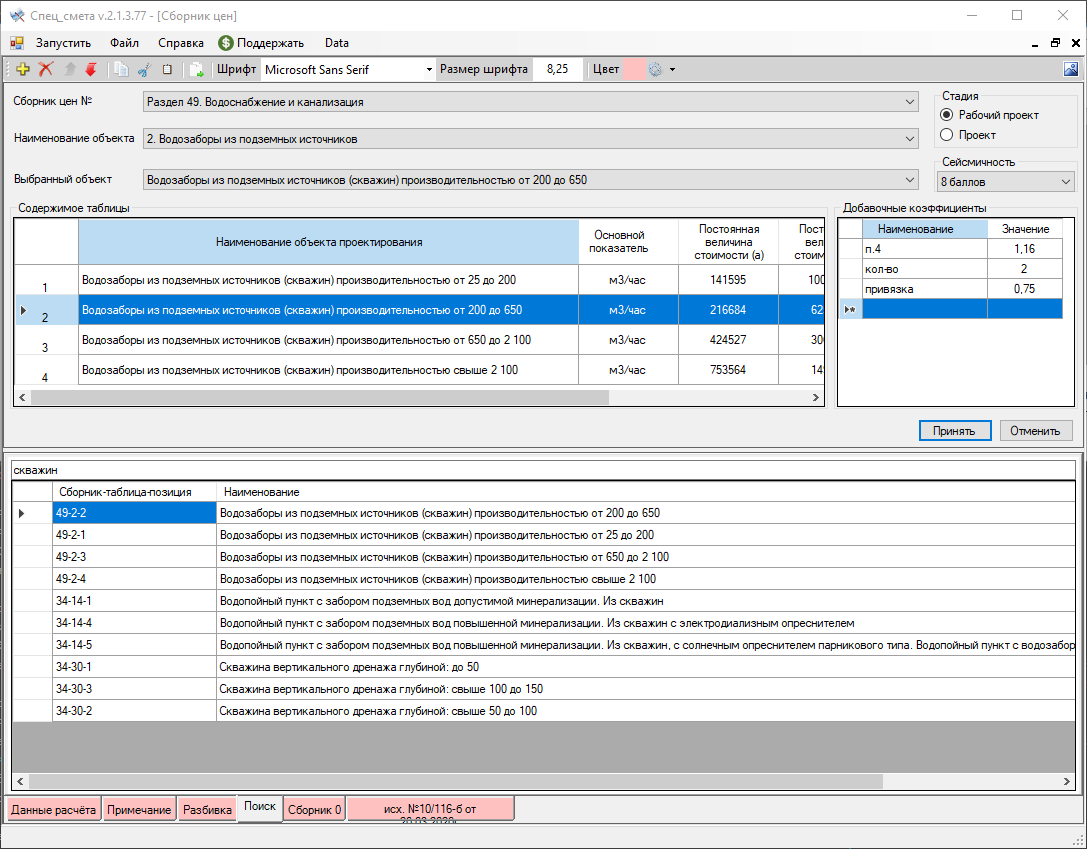
Task: Select search result 34-14-1
Action: 544,601
